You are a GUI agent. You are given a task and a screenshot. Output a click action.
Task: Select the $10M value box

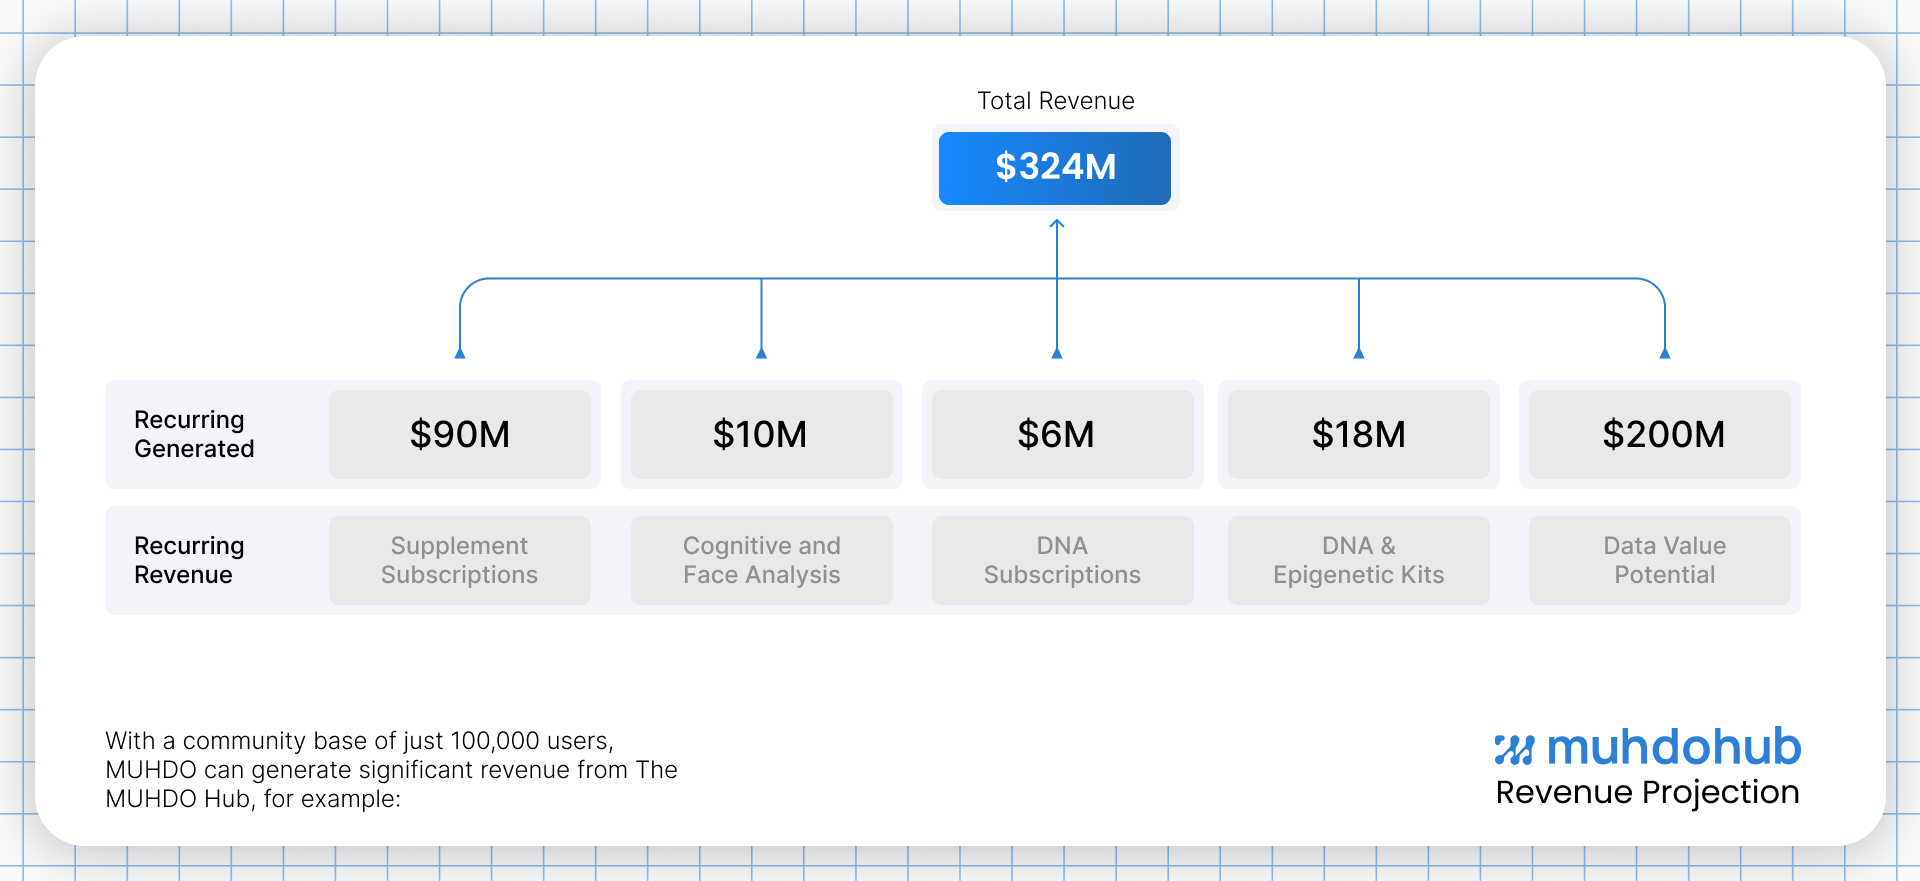[761, 434]
